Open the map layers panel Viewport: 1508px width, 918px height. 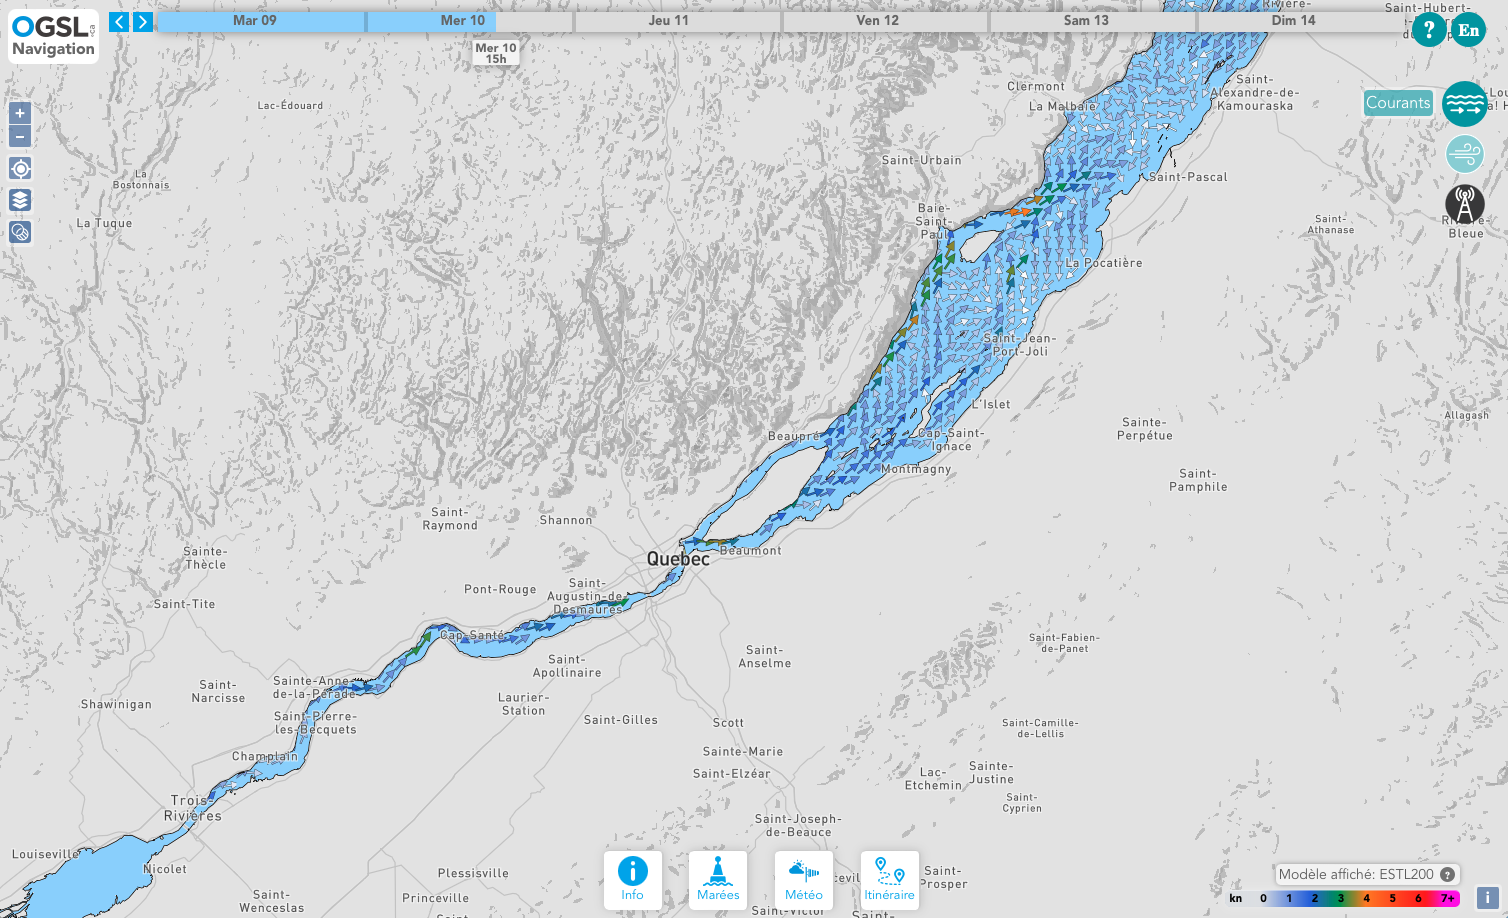pos(20,200)
